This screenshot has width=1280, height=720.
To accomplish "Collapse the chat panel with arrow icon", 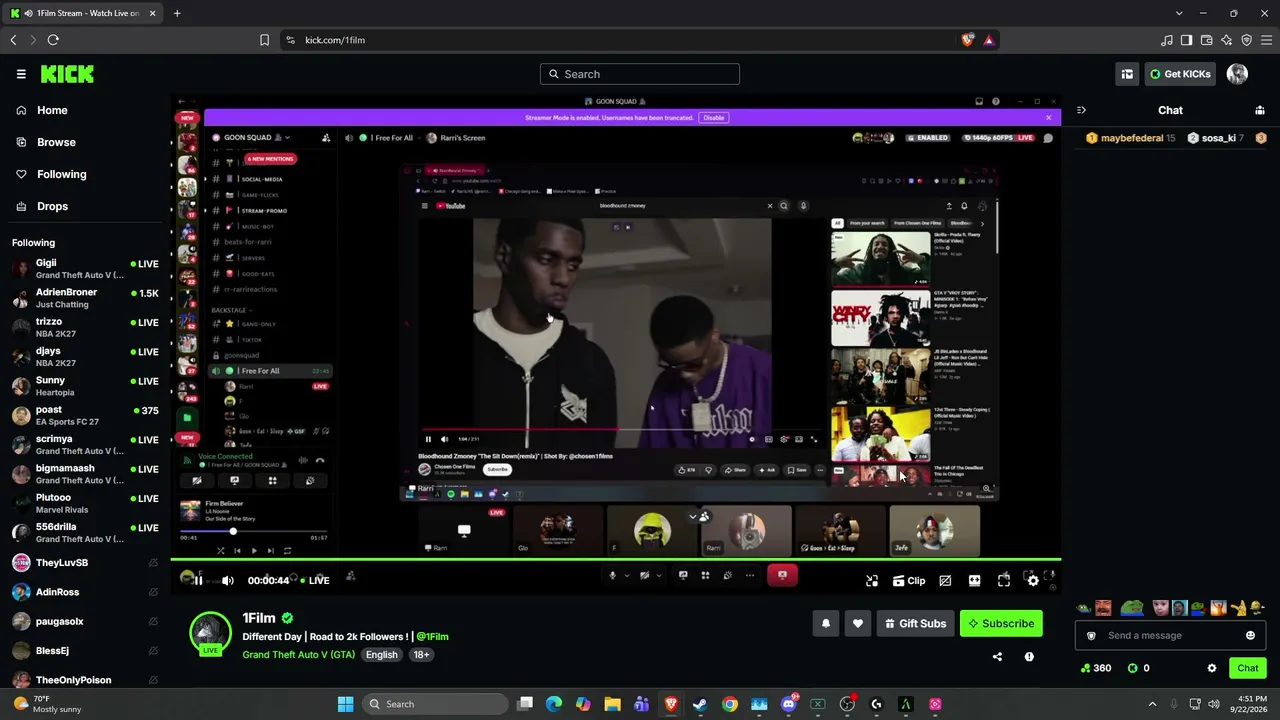I will coord(1081,110).
